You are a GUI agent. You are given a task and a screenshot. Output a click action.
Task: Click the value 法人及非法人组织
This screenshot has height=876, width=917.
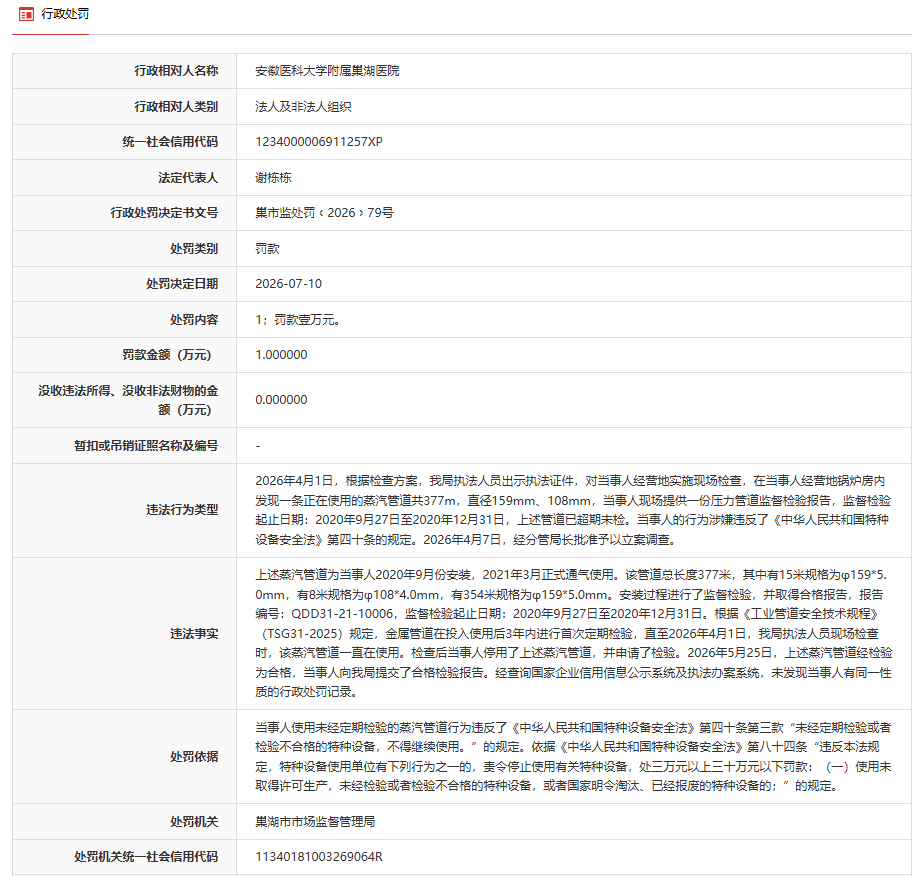303,106
